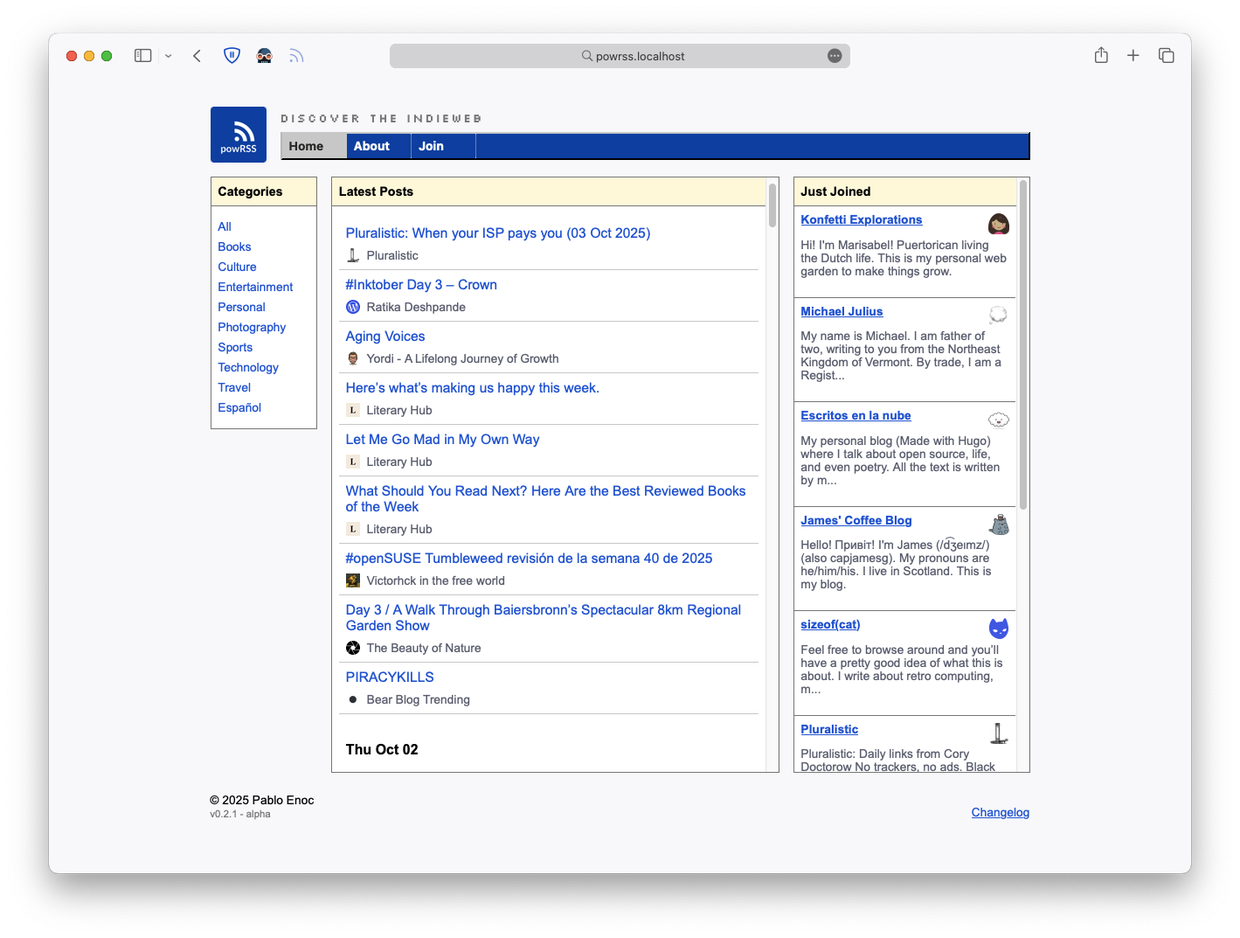Open the Join tab
This screenshot has height=938, width=1240.
pyautogui.click(x=431, y=146)
